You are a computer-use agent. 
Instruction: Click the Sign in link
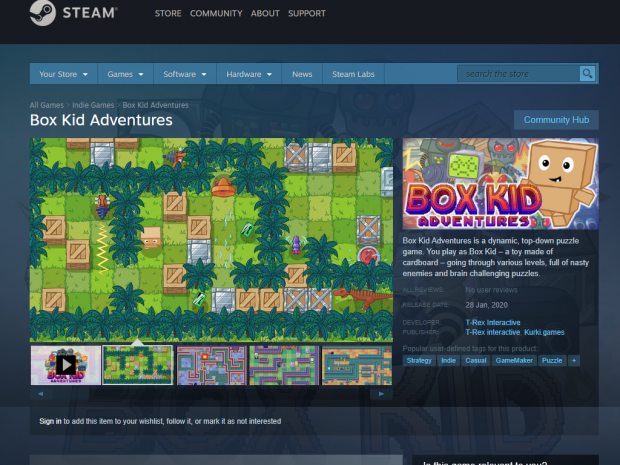click(50, 422)
